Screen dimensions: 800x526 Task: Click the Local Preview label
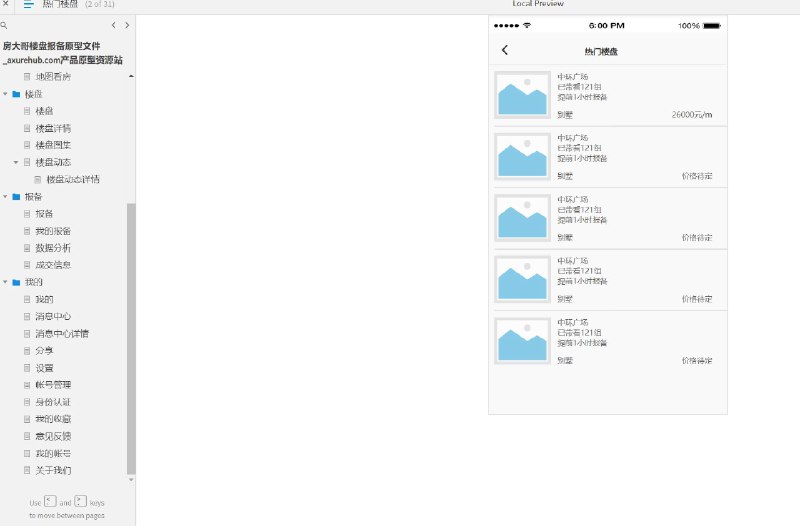pos(538,4)
